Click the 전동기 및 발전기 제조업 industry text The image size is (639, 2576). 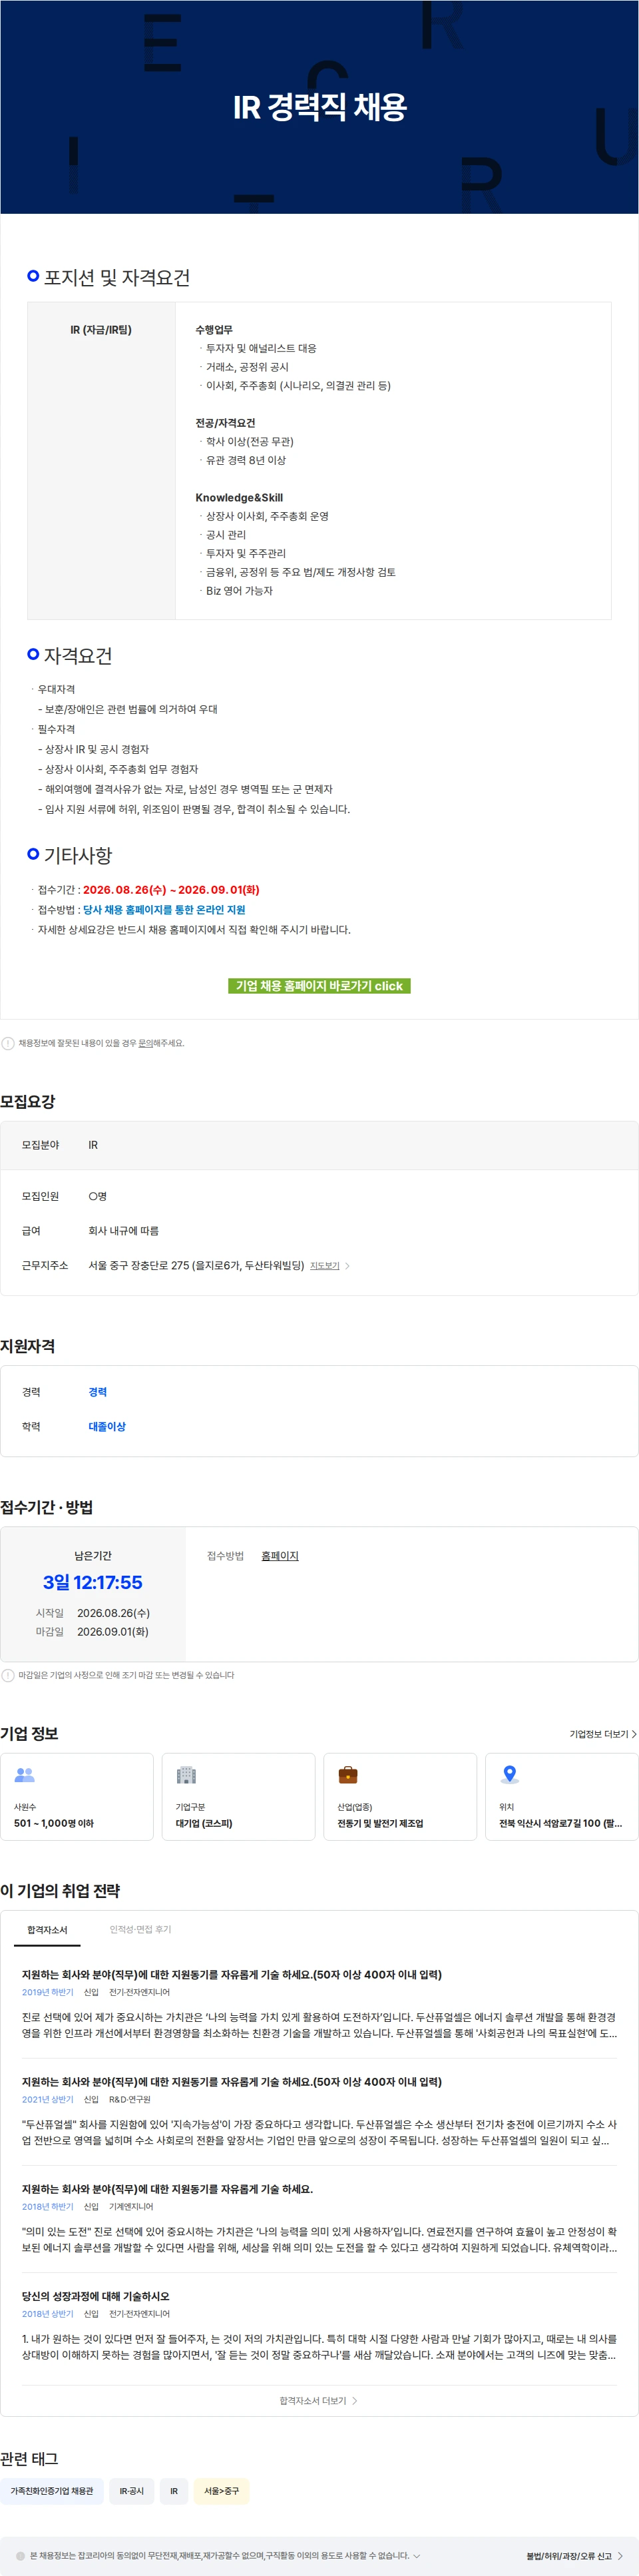pyautogui.click(x=380, y=1823)
